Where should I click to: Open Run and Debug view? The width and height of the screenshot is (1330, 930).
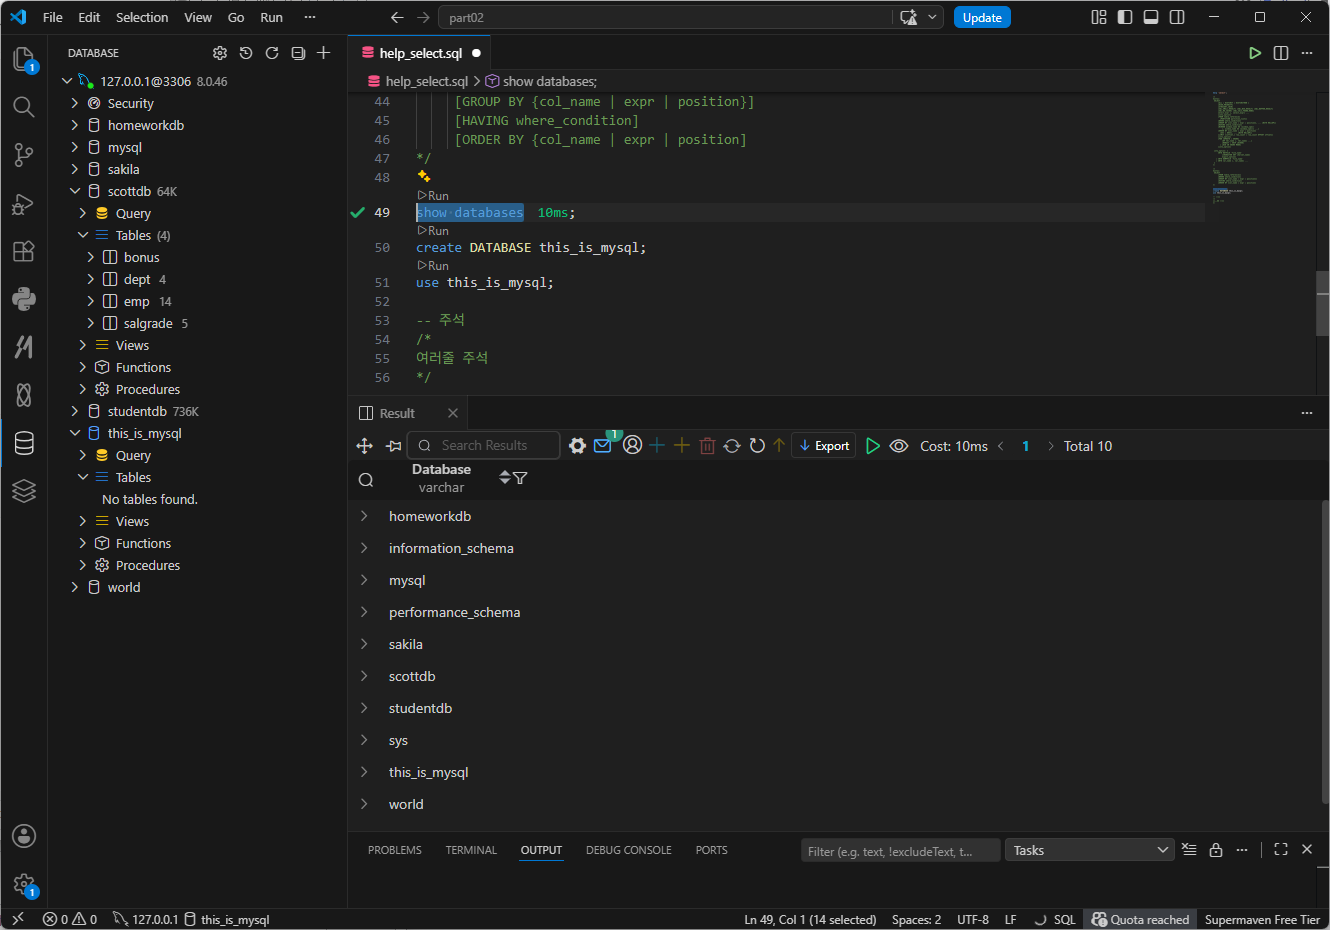pos(24,204)
